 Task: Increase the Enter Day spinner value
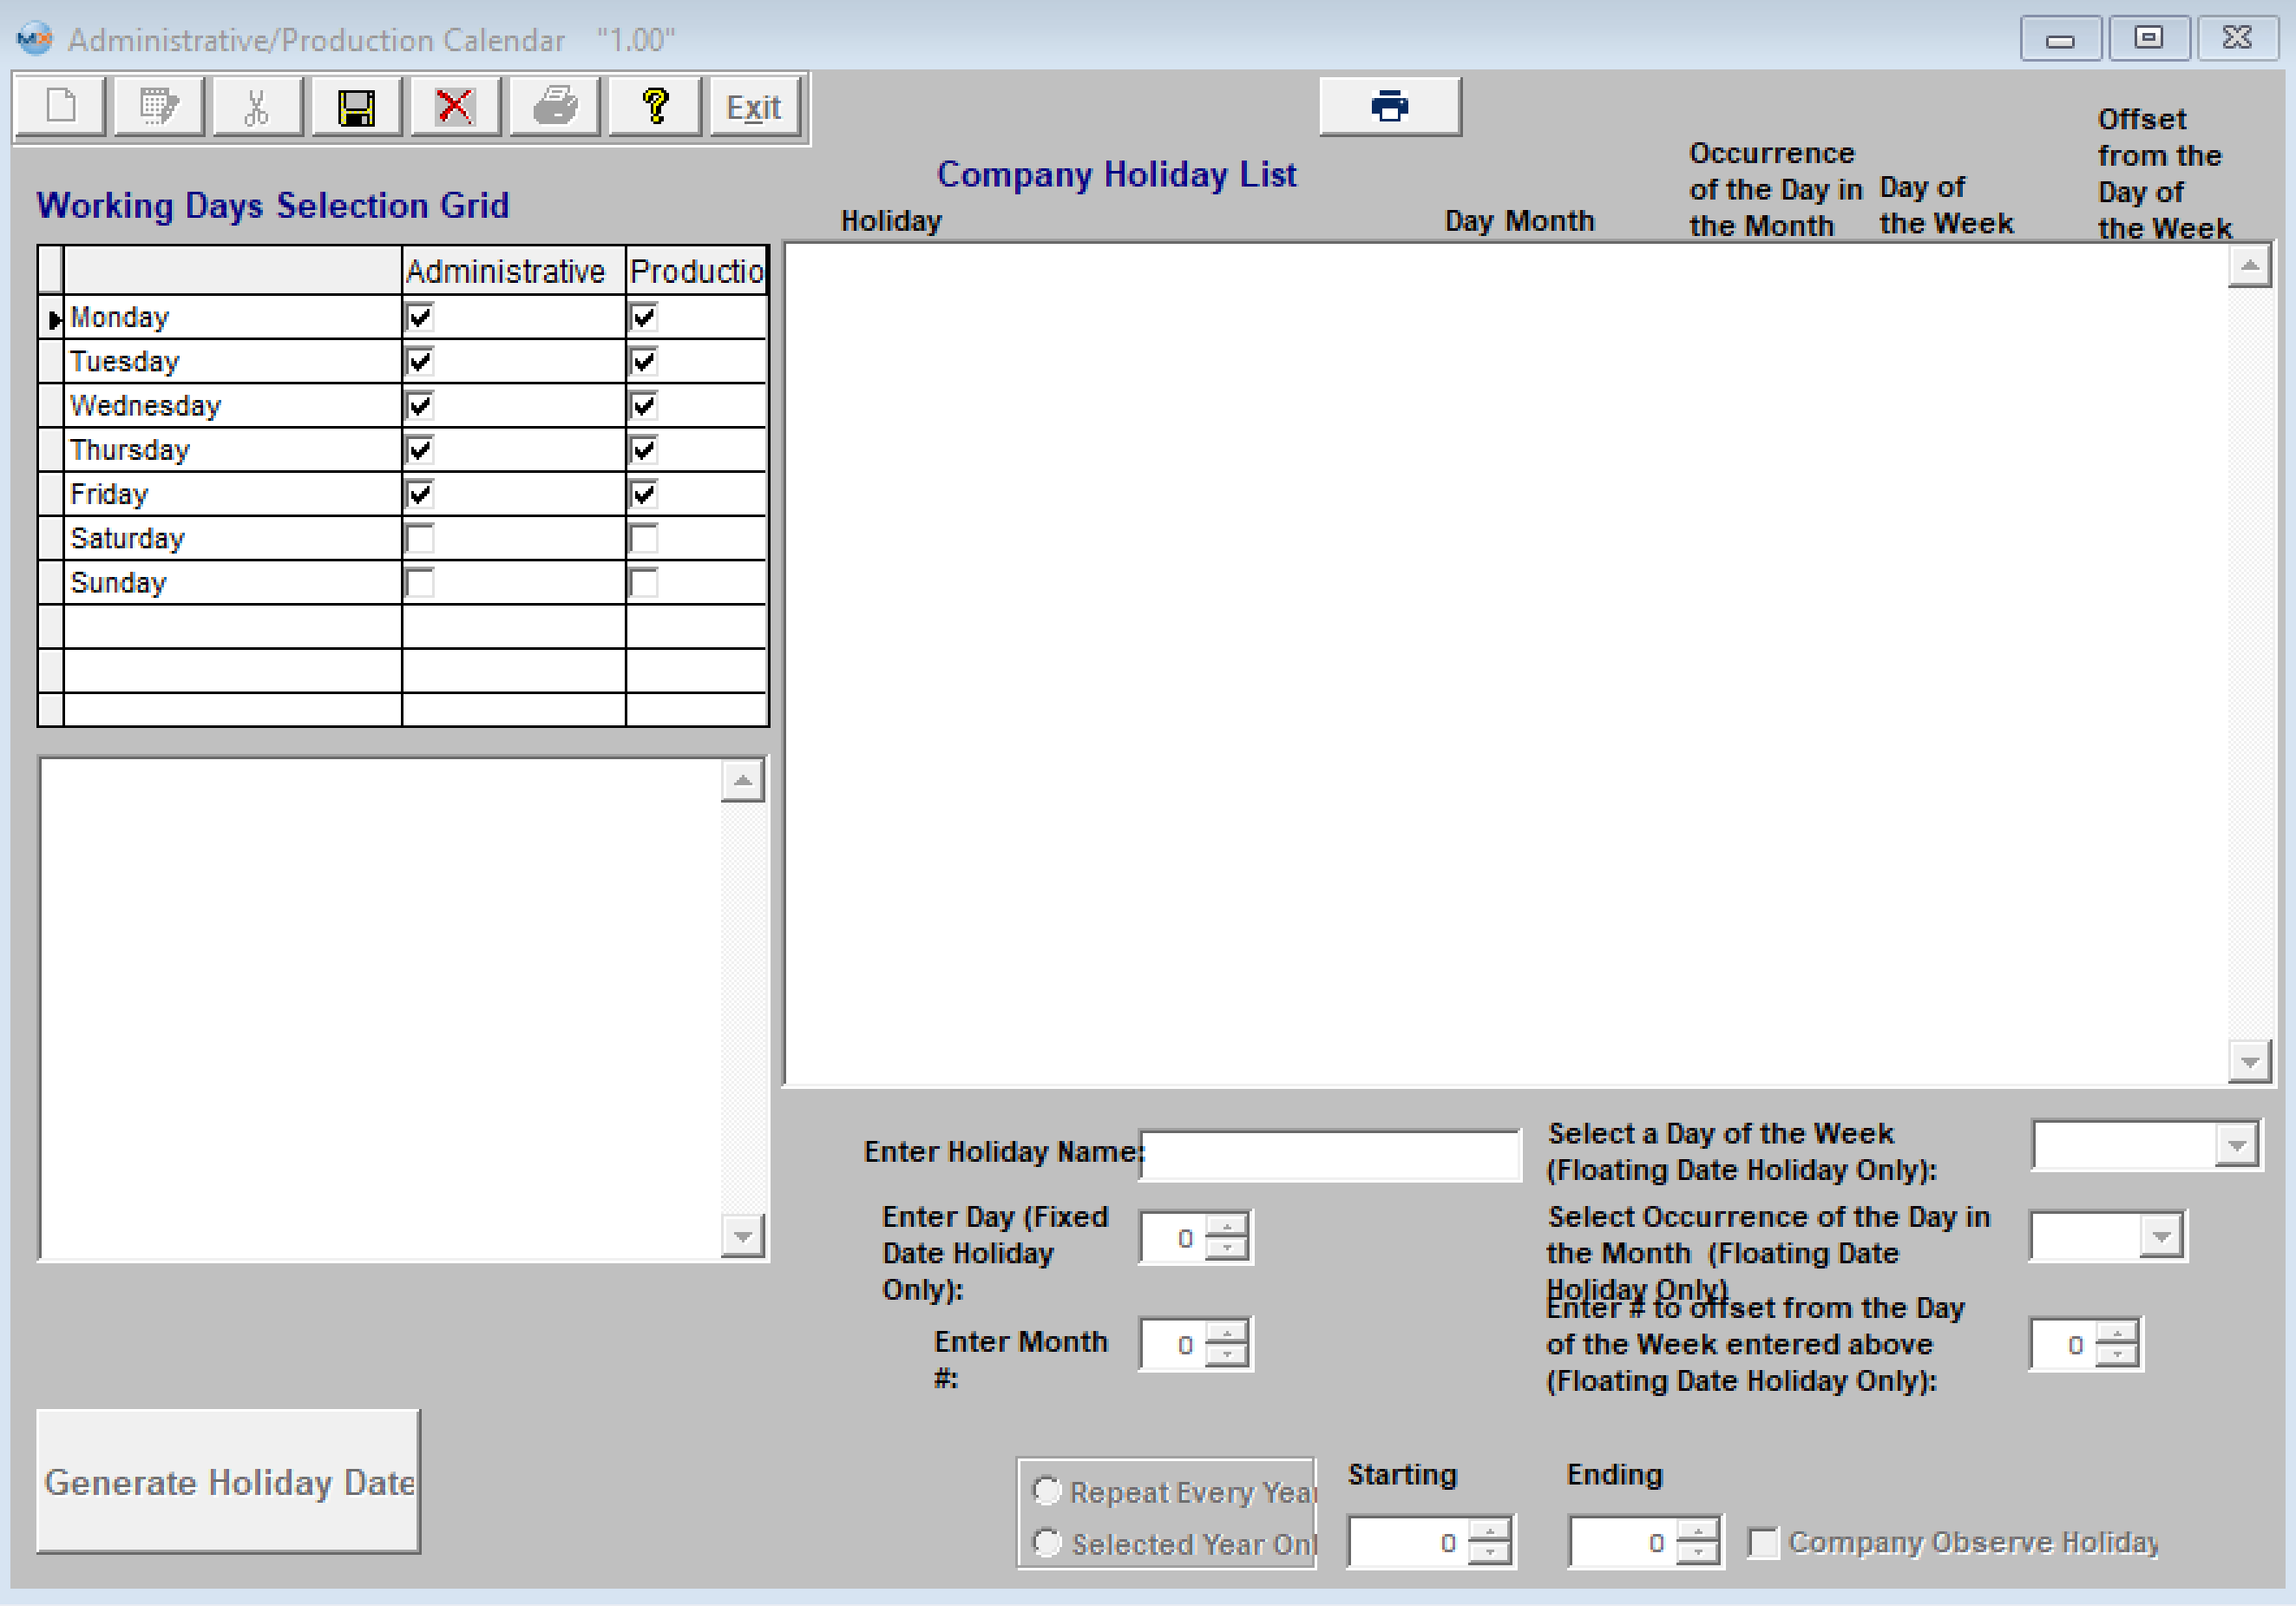(x=1227, y=1227)
